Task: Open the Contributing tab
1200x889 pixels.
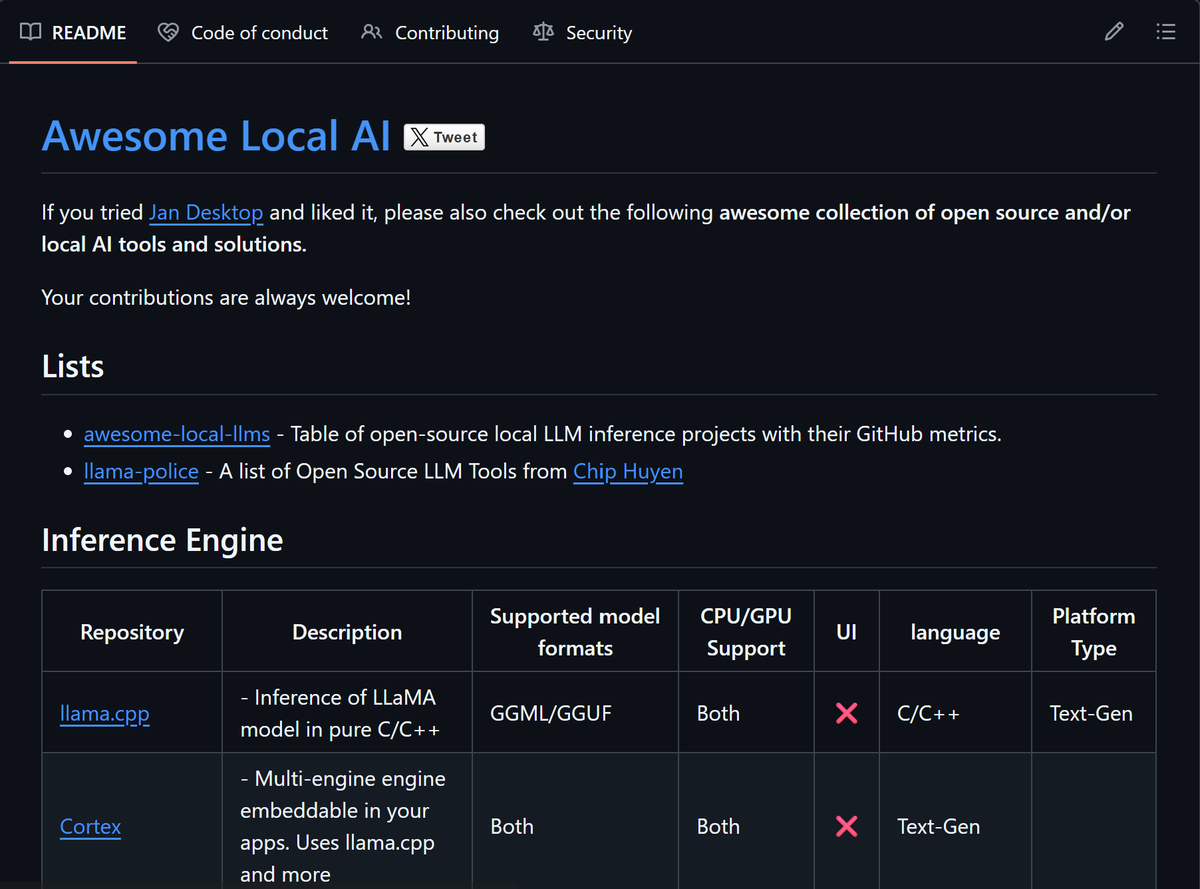Action: [430, 32]
